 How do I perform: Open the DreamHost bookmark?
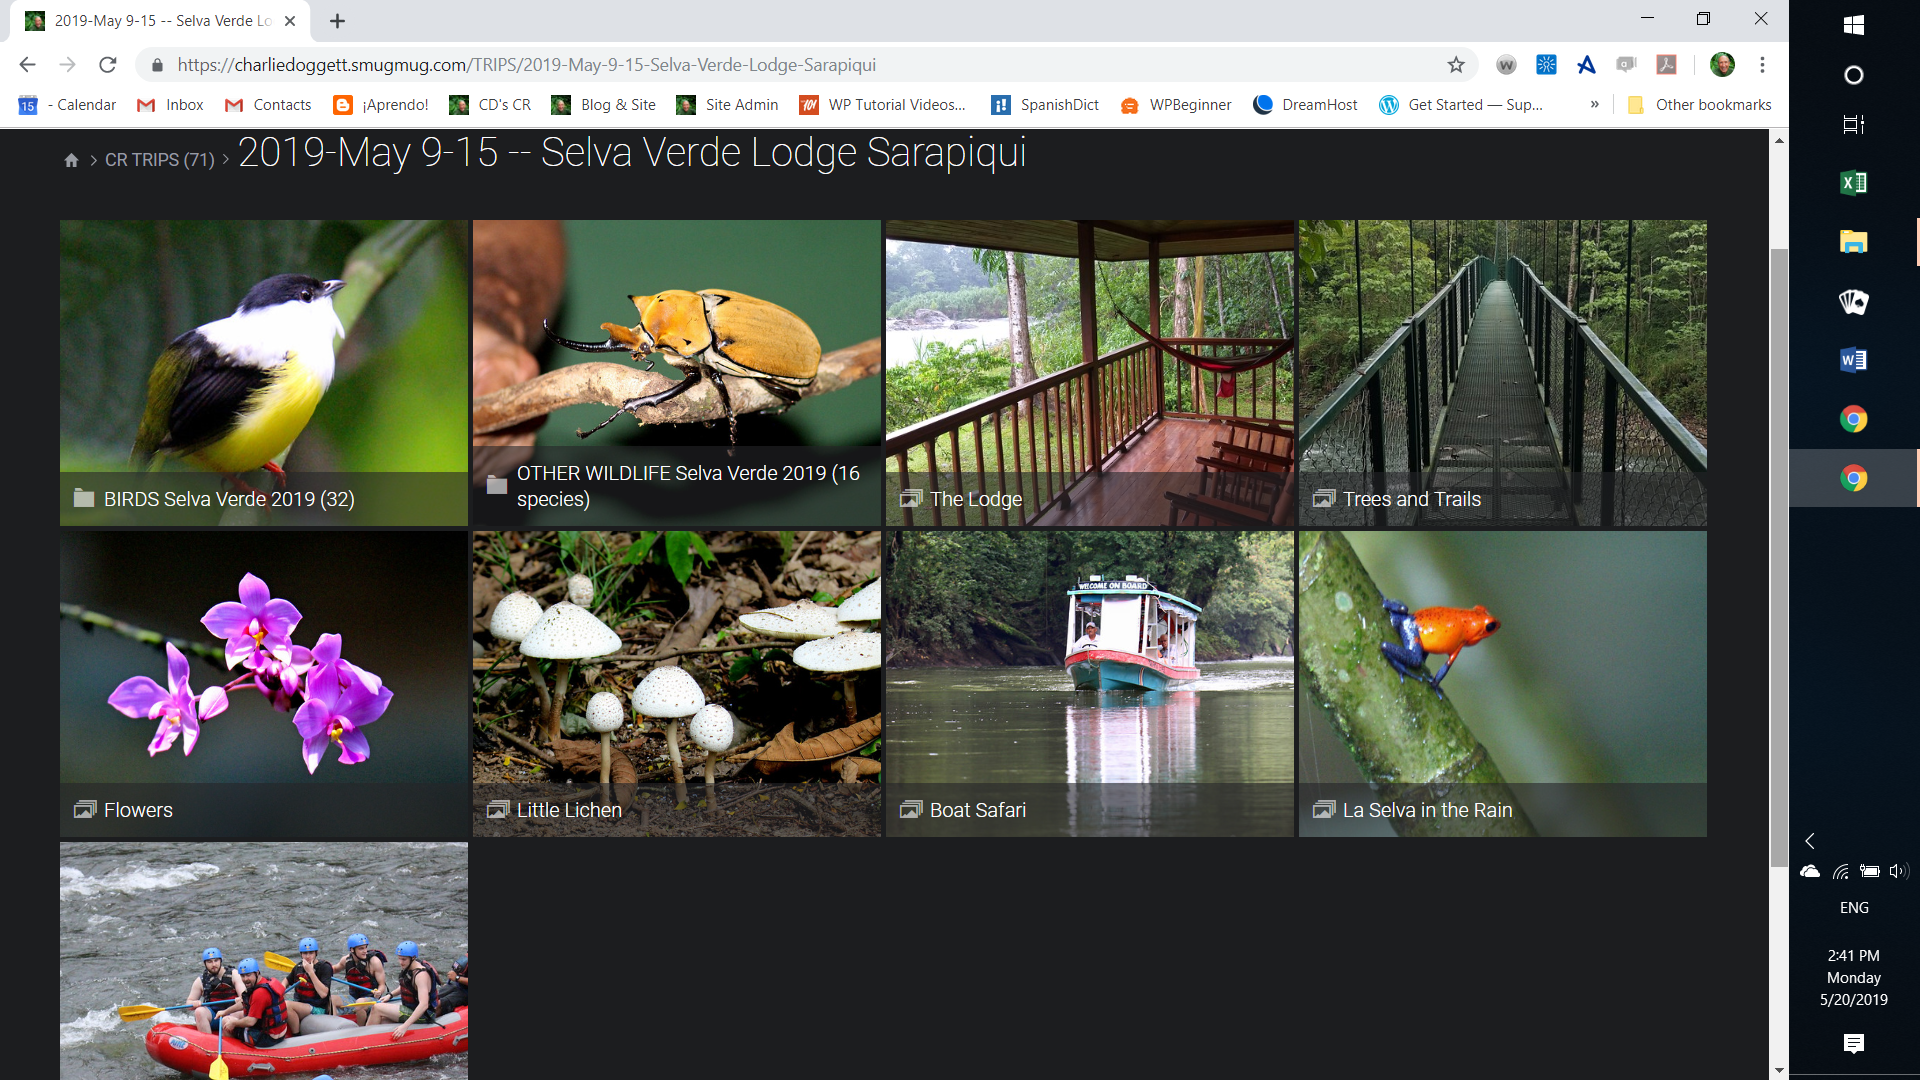point(1306,105)
